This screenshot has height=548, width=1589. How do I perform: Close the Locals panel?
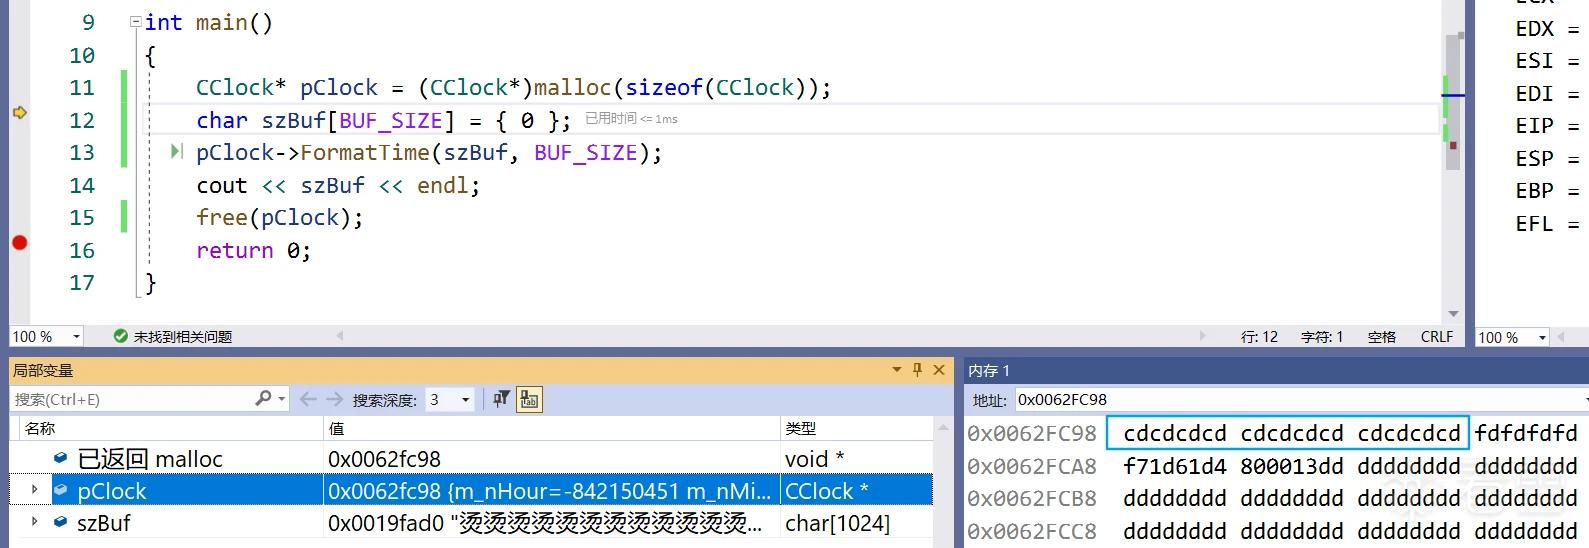(939, 370)
